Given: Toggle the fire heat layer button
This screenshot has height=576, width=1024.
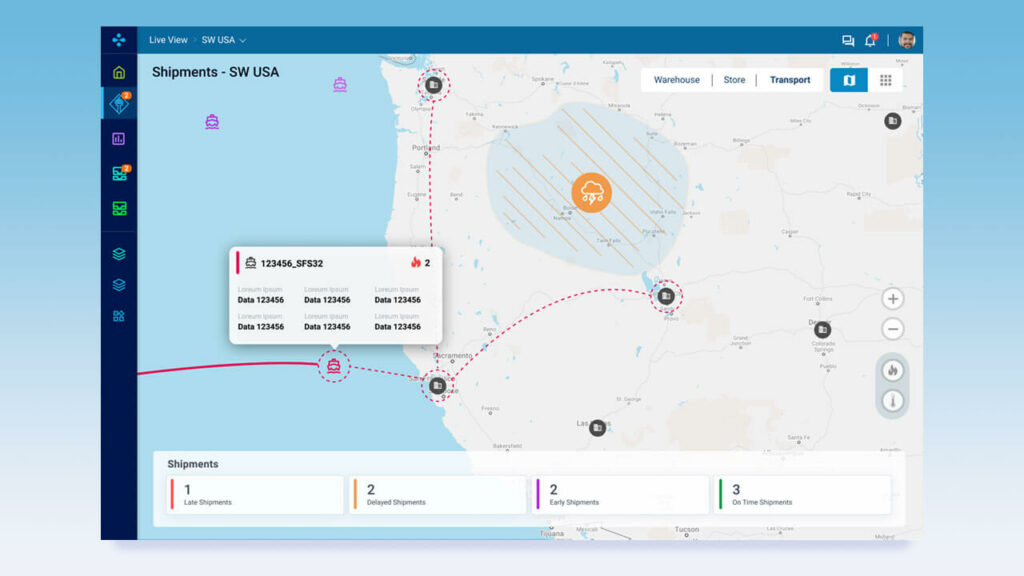Looking at the screenshot, I should tap(892, 370).
